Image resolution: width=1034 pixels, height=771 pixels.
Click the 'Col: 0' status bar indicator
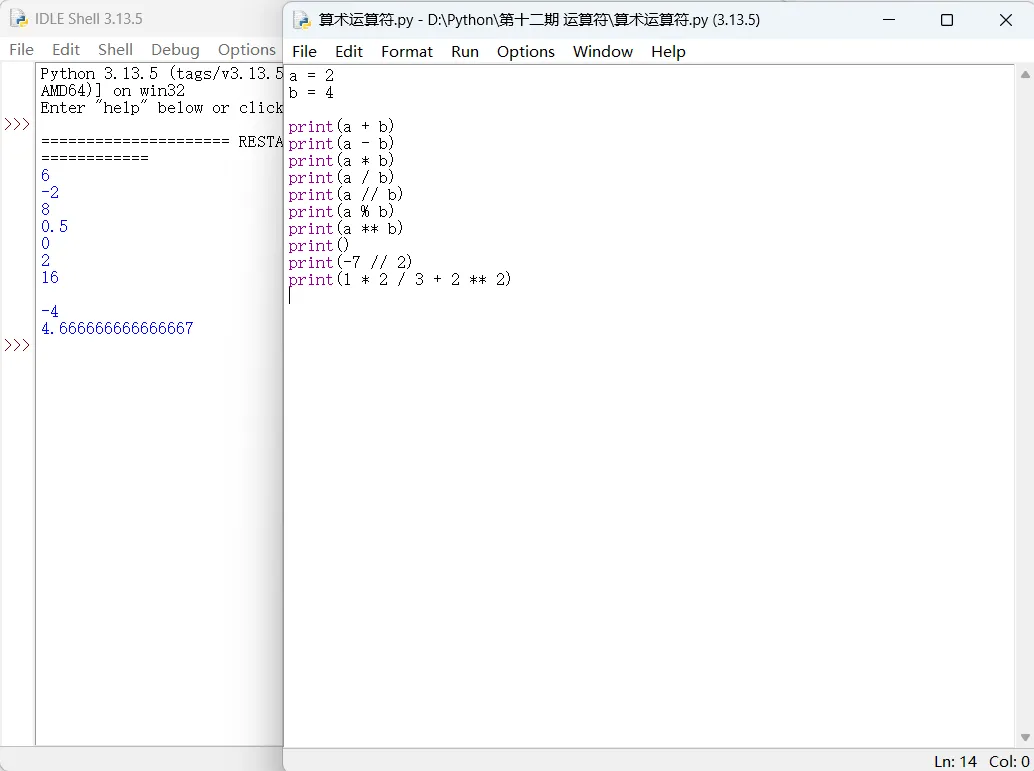pos(1009,761)
